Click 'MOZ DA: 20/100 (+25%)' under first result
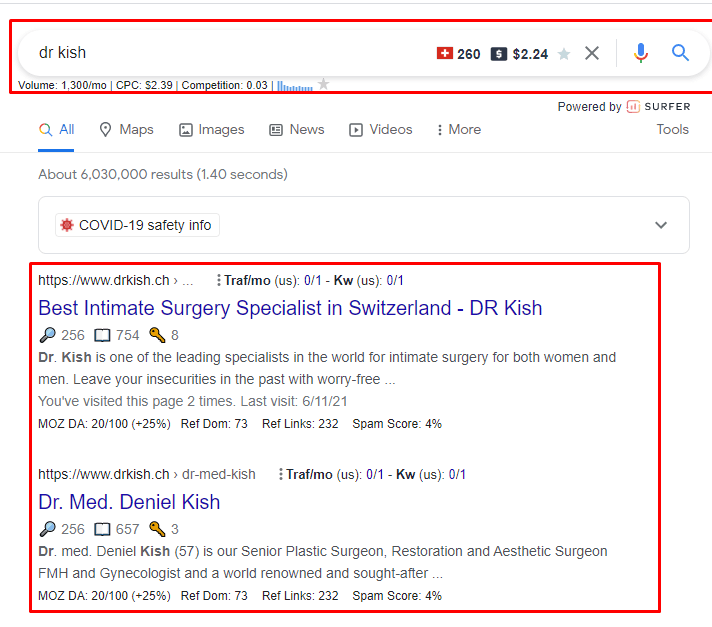Image resolution: width=712 pixels, height=627 pixels. (x=104, y=424)
